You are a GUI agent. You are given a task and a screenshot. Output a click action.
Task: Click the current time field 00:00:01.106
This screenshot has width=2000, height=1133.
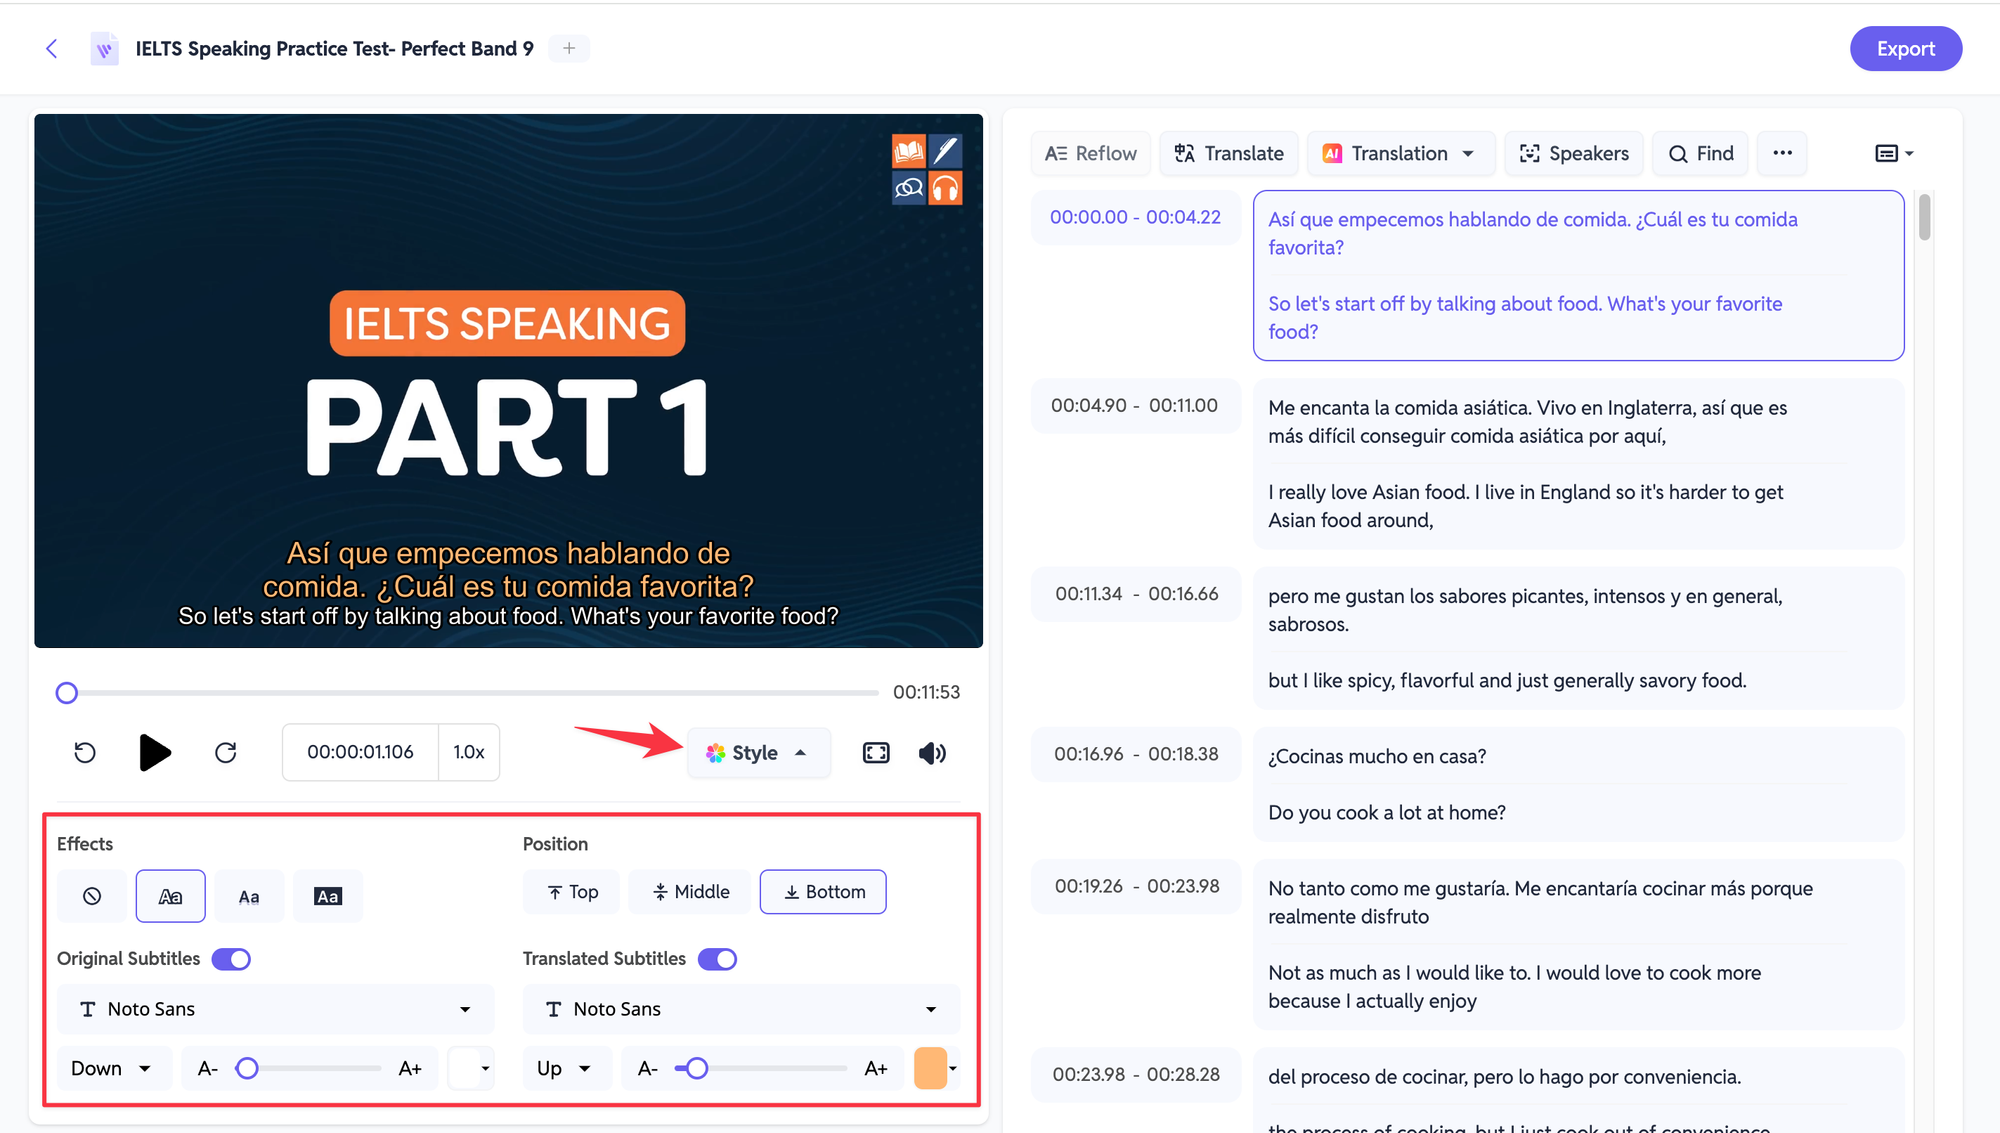click(360, 752)
